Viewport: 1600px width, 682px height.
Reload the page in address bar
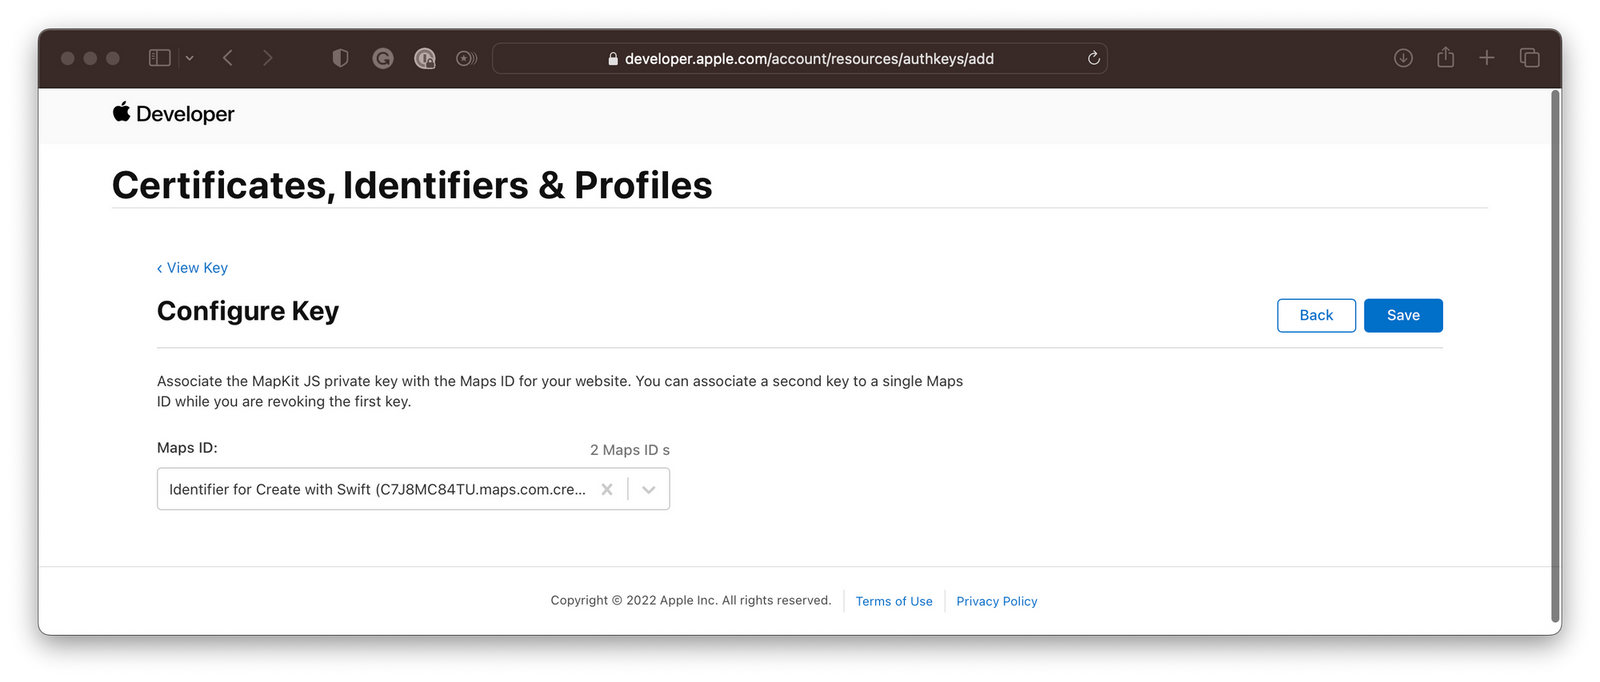pyautogui.click(x=1094, y=58)
